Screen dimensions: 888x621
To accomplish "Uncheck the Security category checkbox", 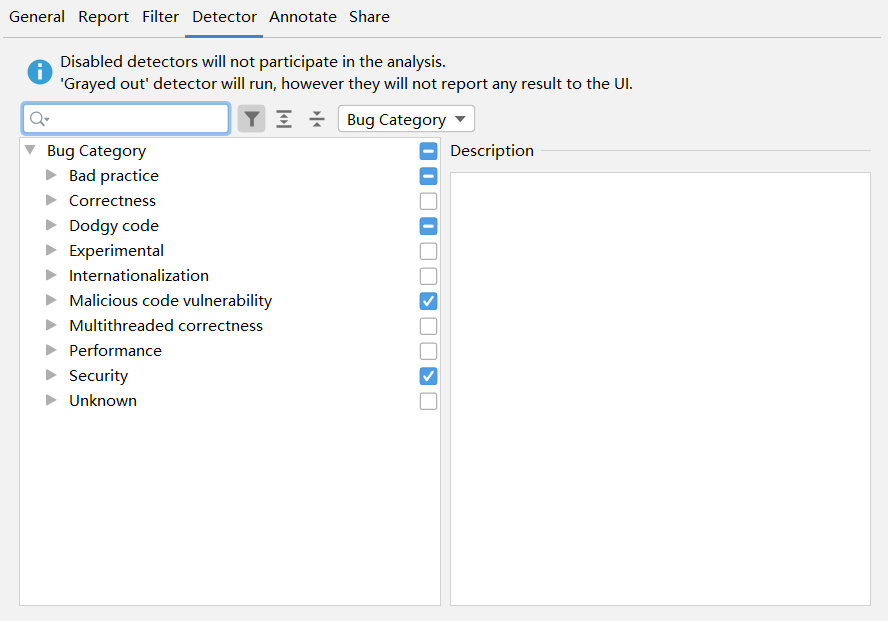I will 428,376.
